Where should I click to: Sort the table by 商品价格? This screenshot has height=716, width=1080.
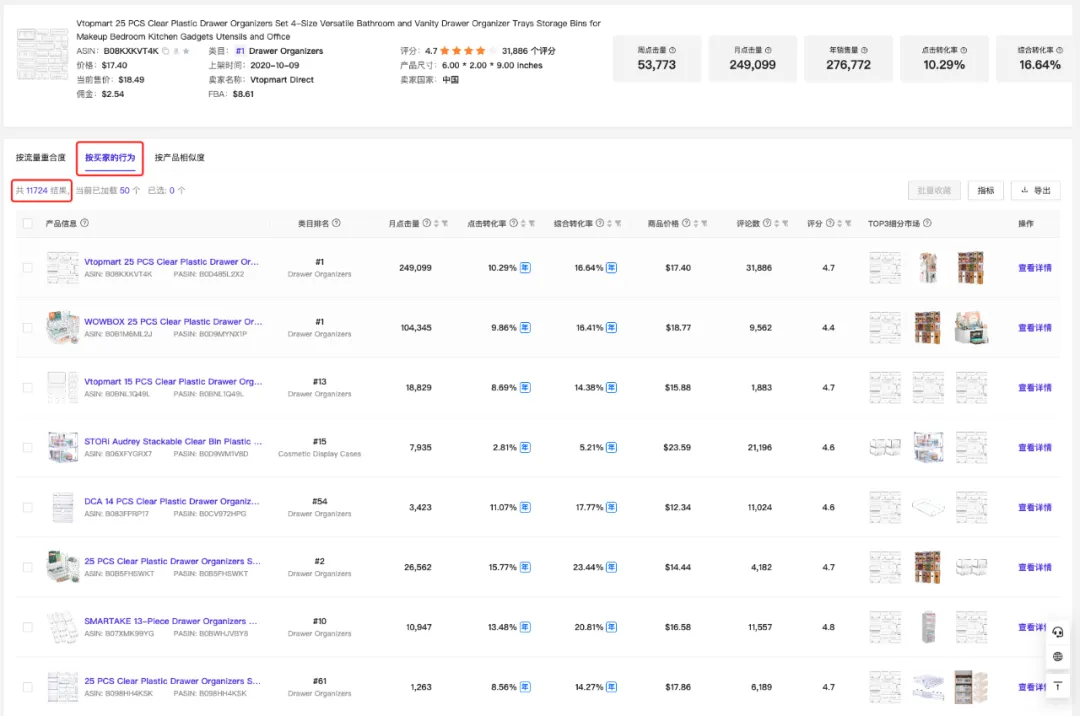click(x=696, y=223)
